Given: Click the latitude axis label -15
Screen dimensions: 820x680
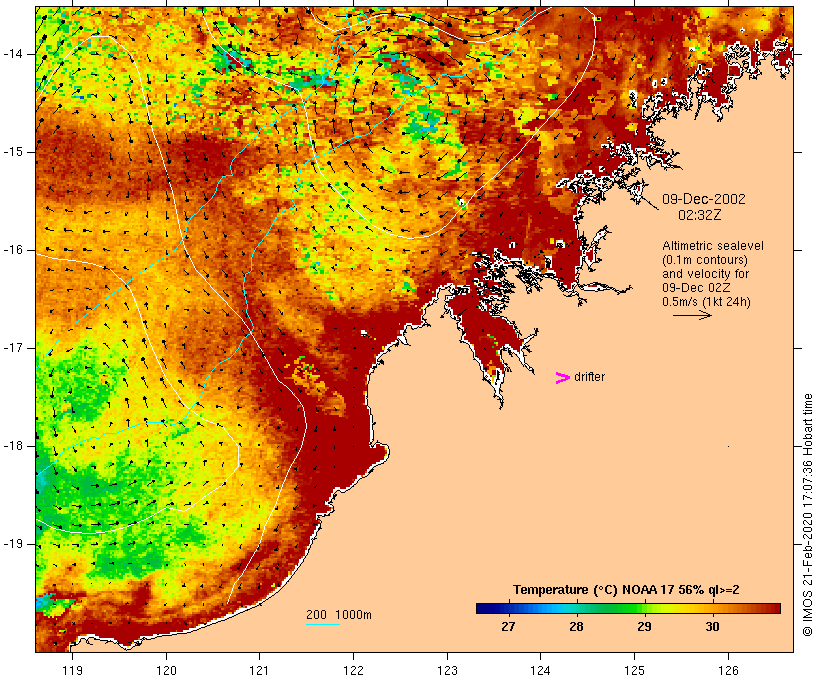Looking at the screenshot, I should pyautogui.click(x=13, y=152).
